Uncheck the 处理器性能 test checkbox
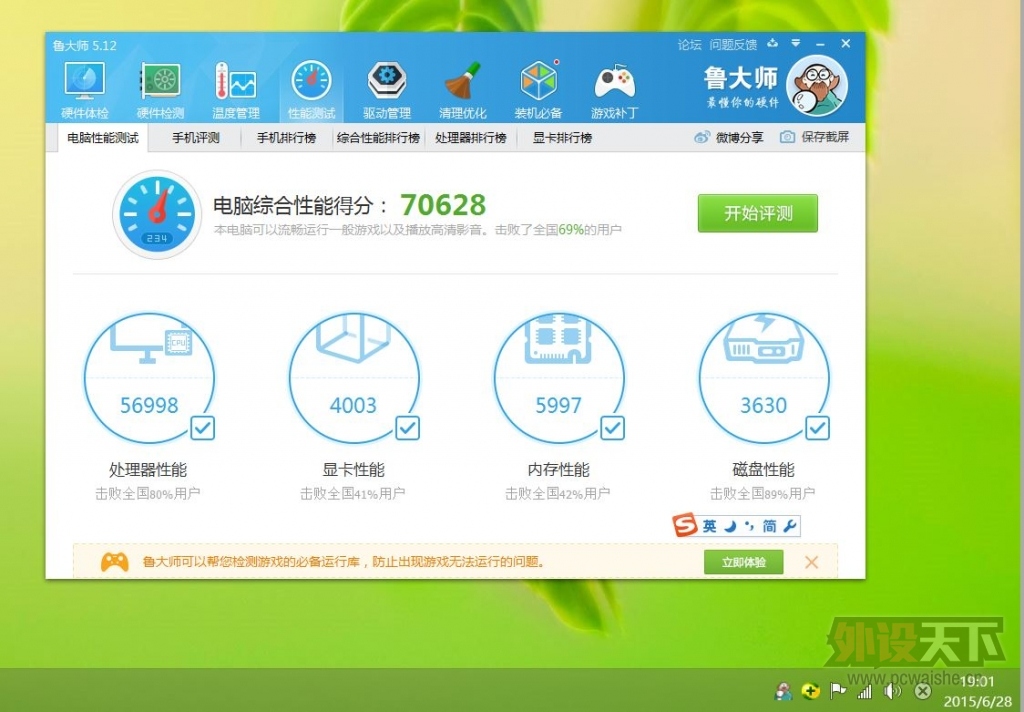The height and width of the screenshot is (712, 1024). pyautogui.click(x=203, y=428)
